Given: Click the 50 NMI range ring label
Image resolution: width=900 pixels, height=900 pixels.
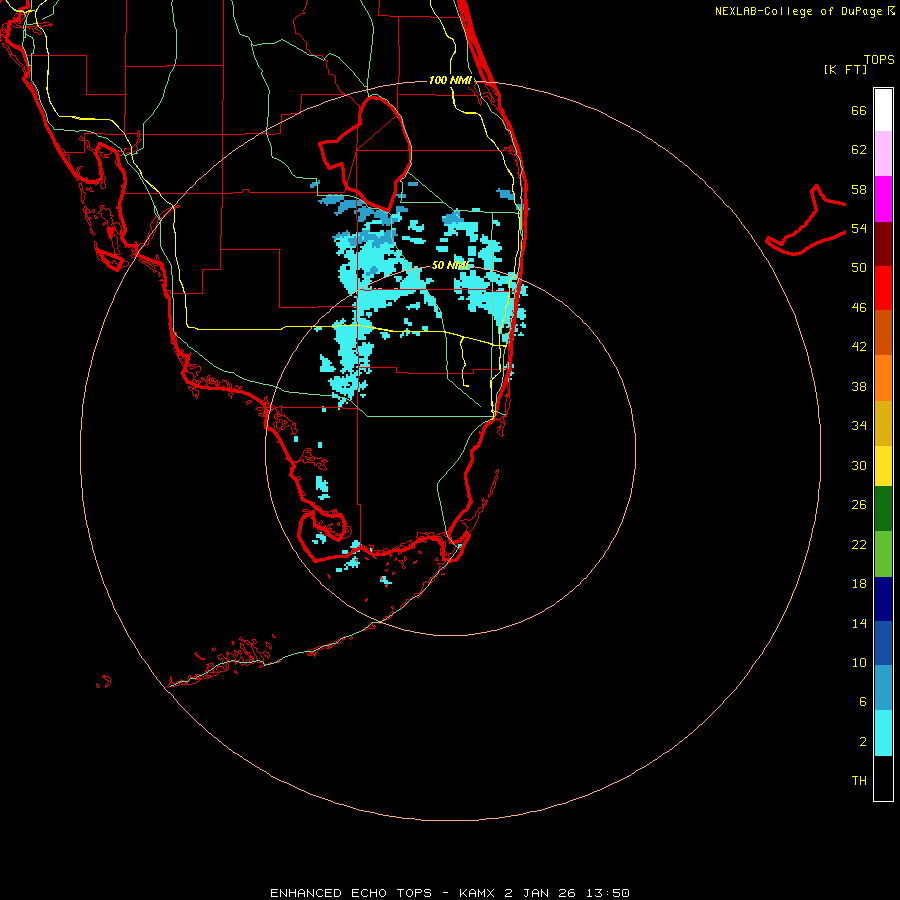Looking at the screenshot, I should pos(450,265).
